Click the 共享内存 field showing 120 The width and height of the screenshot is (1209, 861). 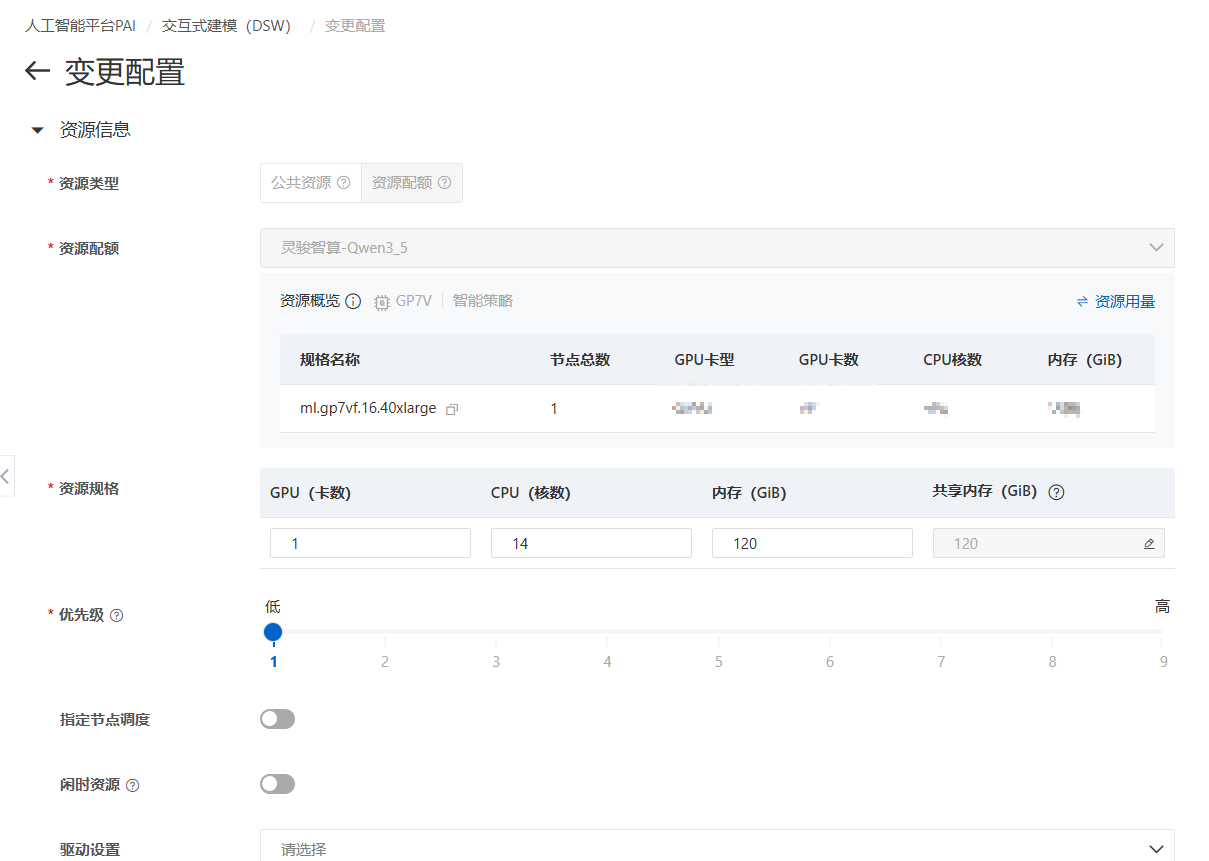point(1048,543)
